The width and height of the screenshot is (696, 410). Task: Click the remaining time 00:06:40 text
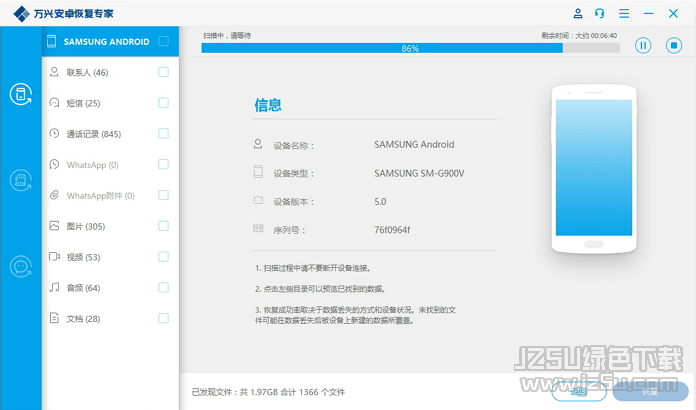tap(579, 35)
